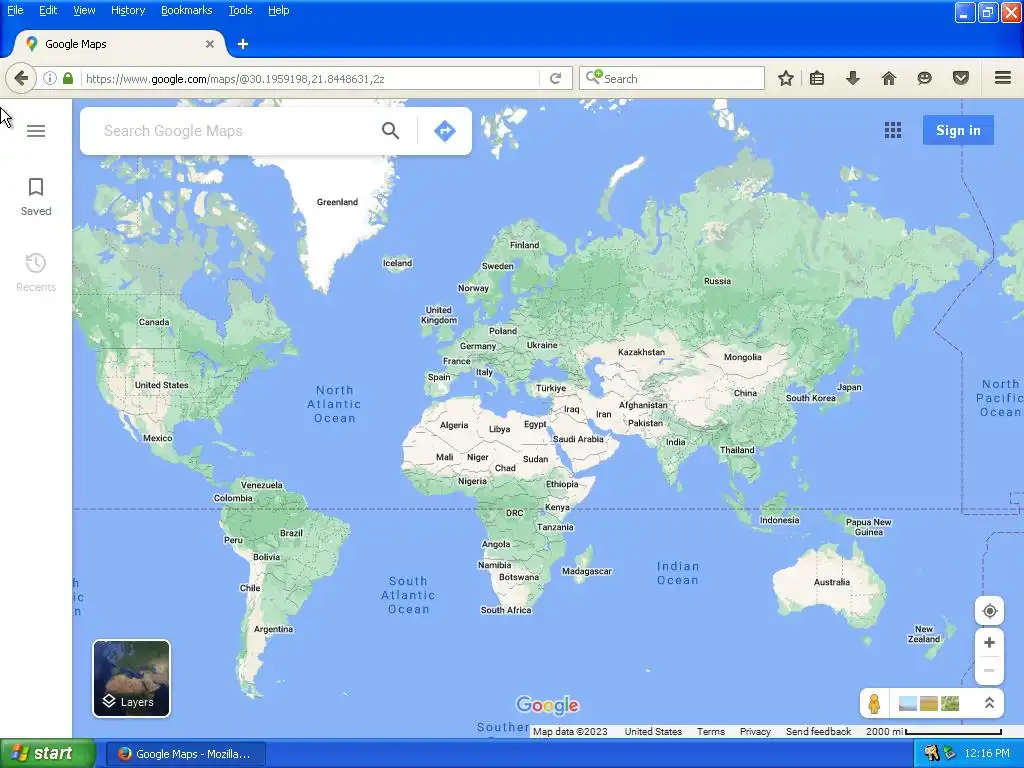The image size is (1024, 768).
Task: Open the Google Maps hamburger menu
Action: tap(36, 131)
